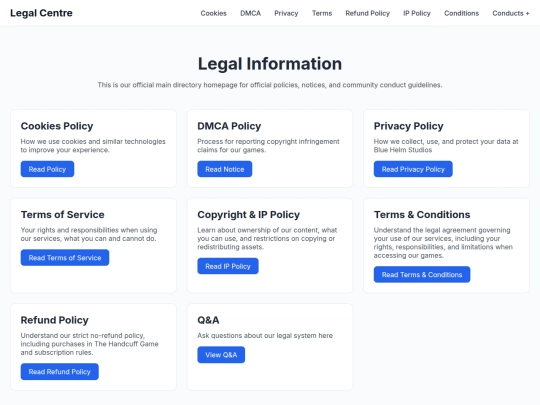Click the Copyright & IP Policy heading

coord(248,215)
